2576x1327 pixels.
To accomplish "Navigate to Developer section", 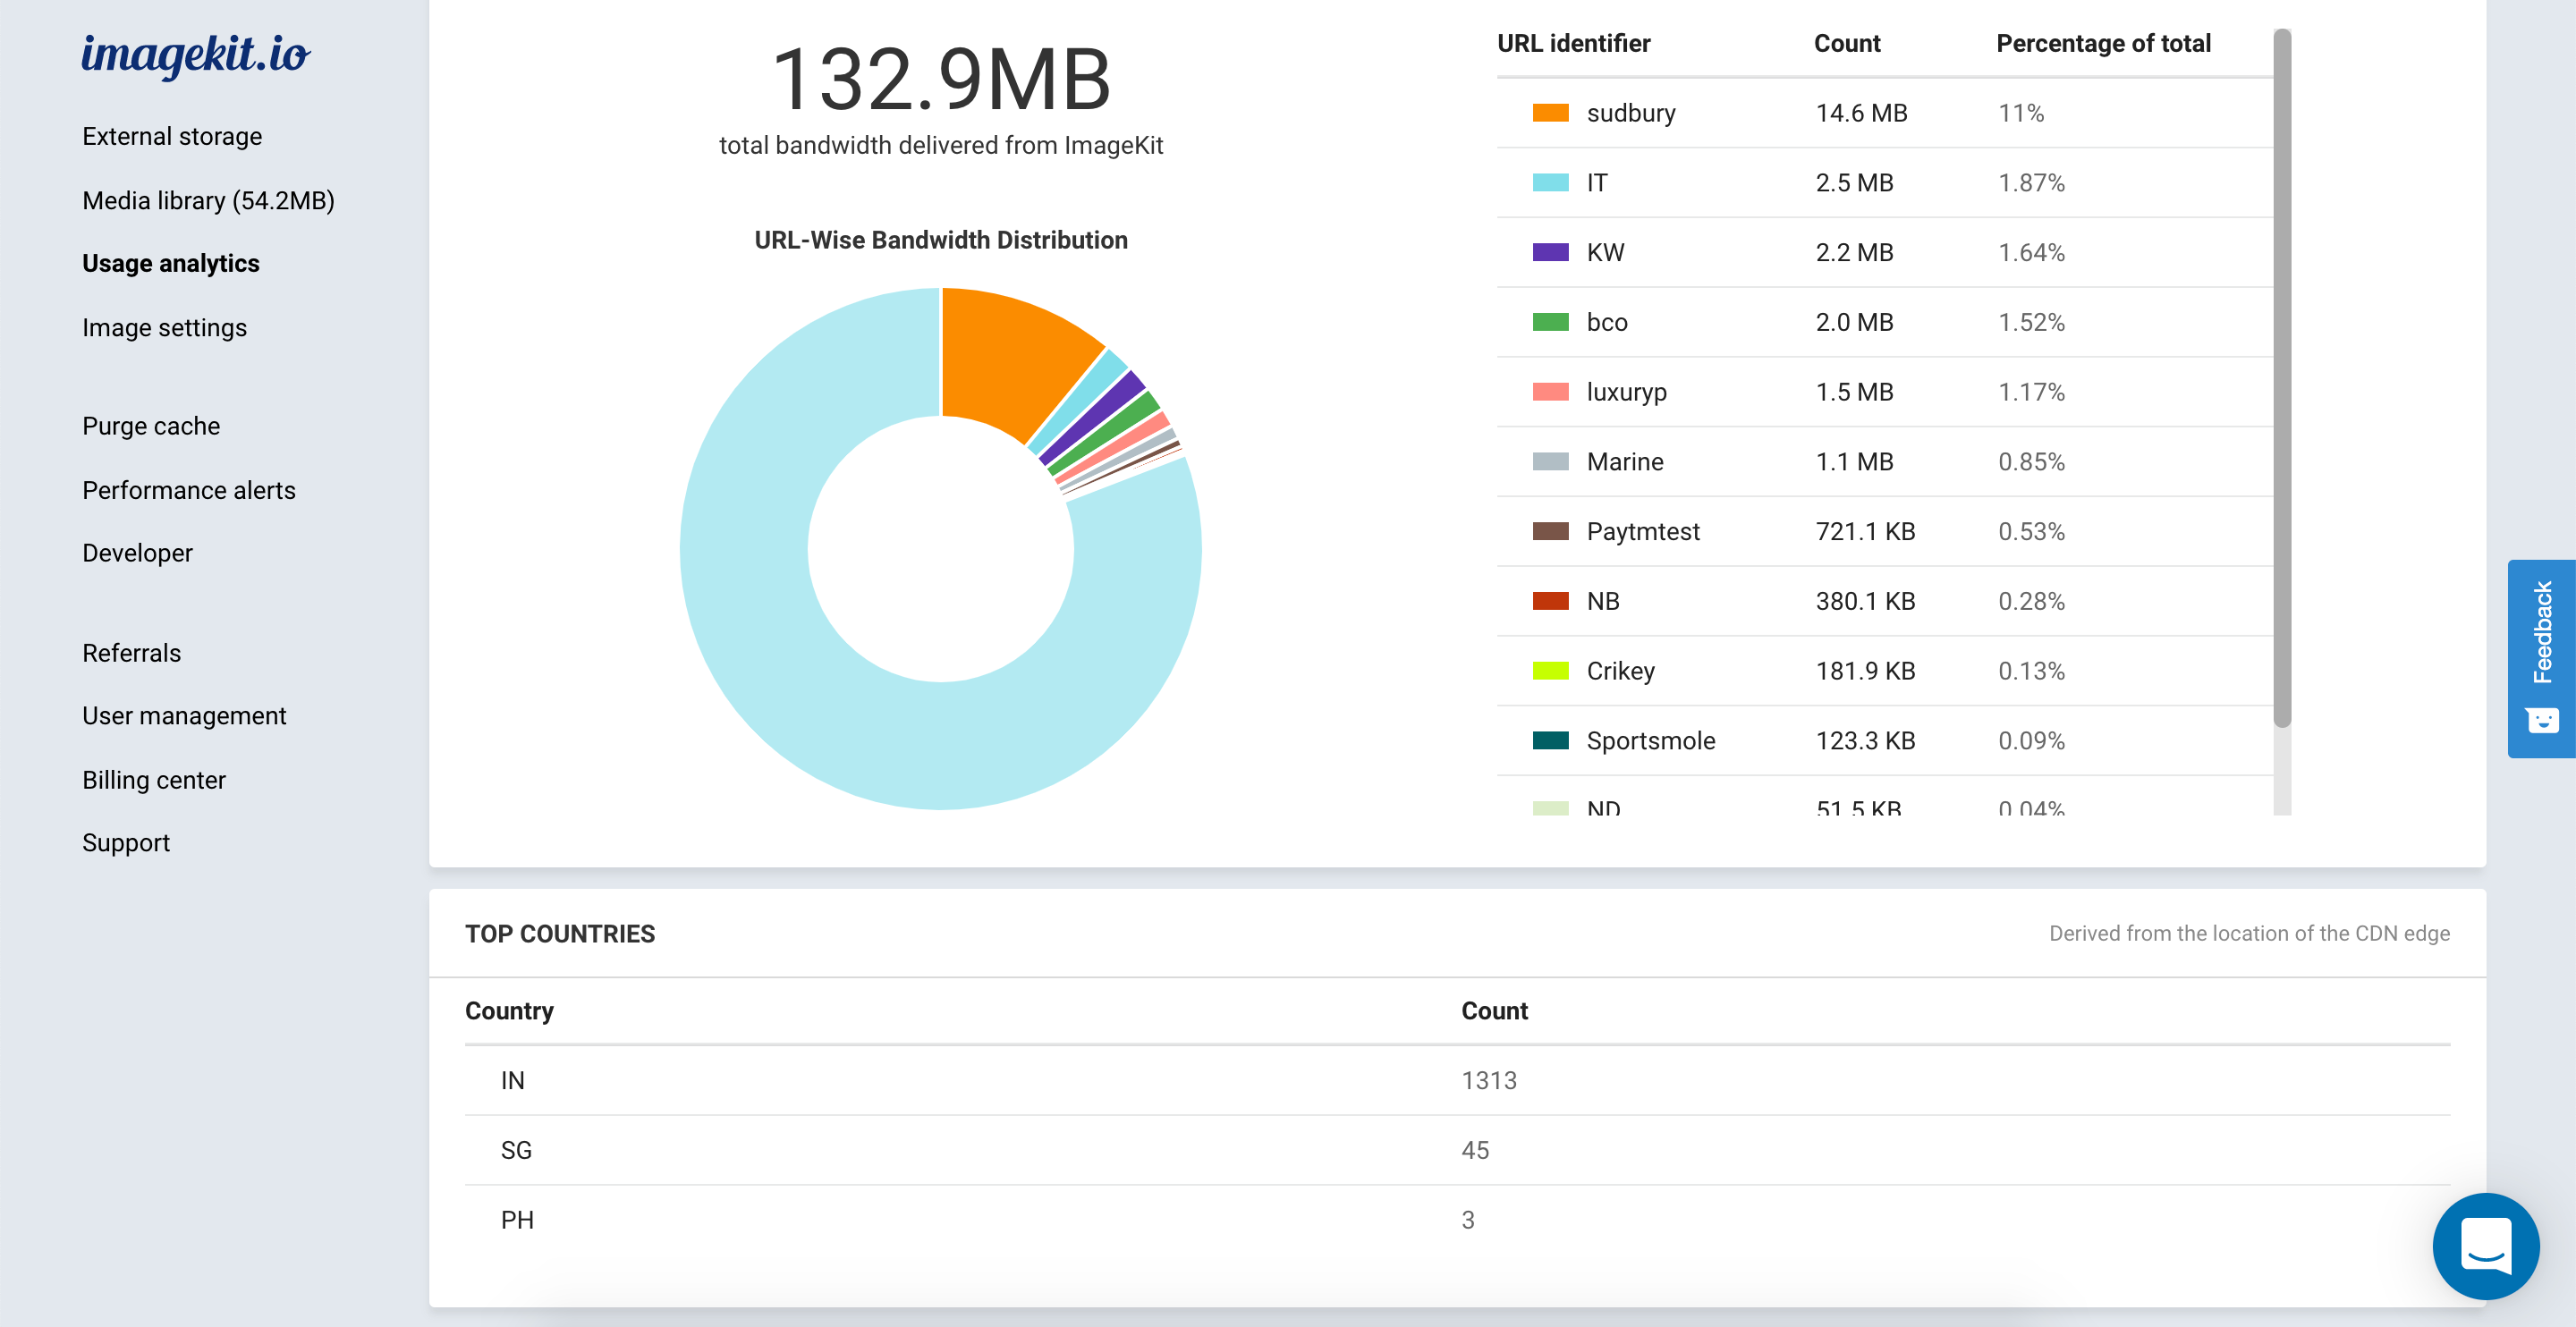I will click(137, 553).
